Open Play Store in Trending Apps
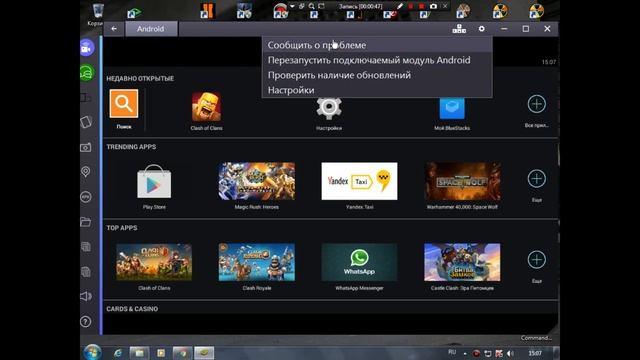This screenshot has height=360, width=640. [154, 182]
